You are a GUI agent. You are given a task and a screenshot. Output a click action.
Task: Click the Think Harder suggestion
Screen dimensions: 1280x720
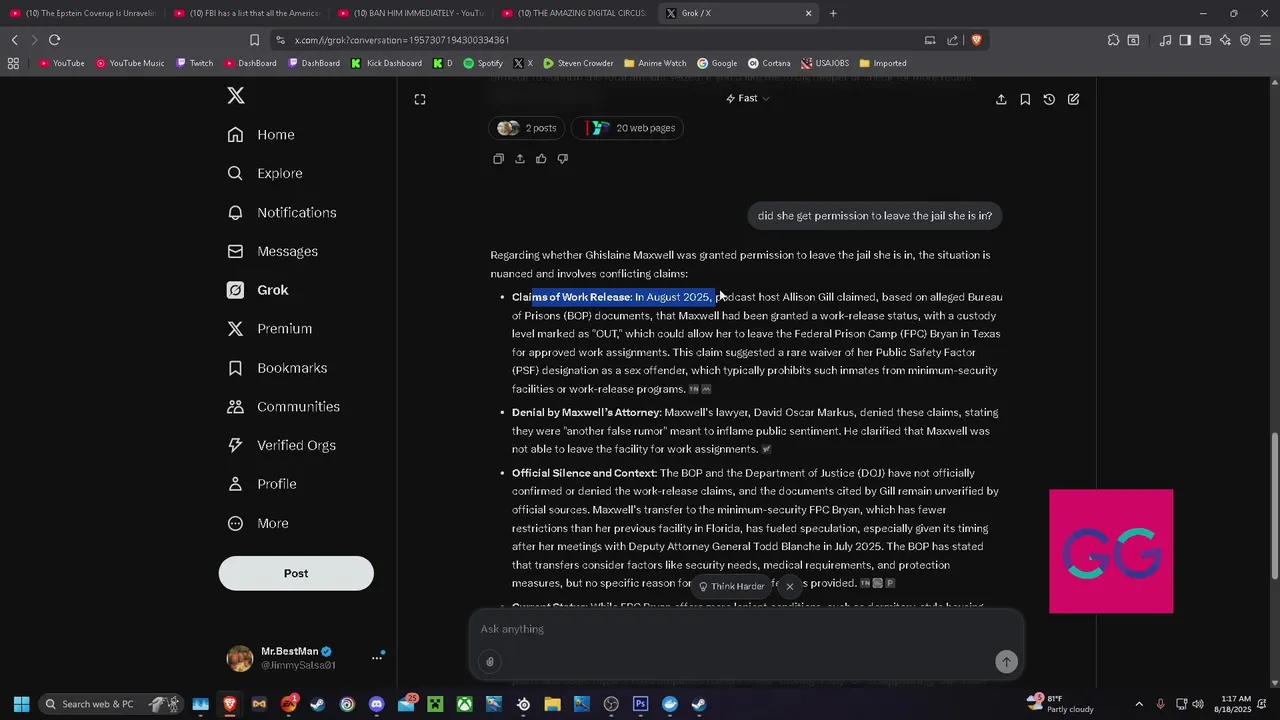(731, 586)
